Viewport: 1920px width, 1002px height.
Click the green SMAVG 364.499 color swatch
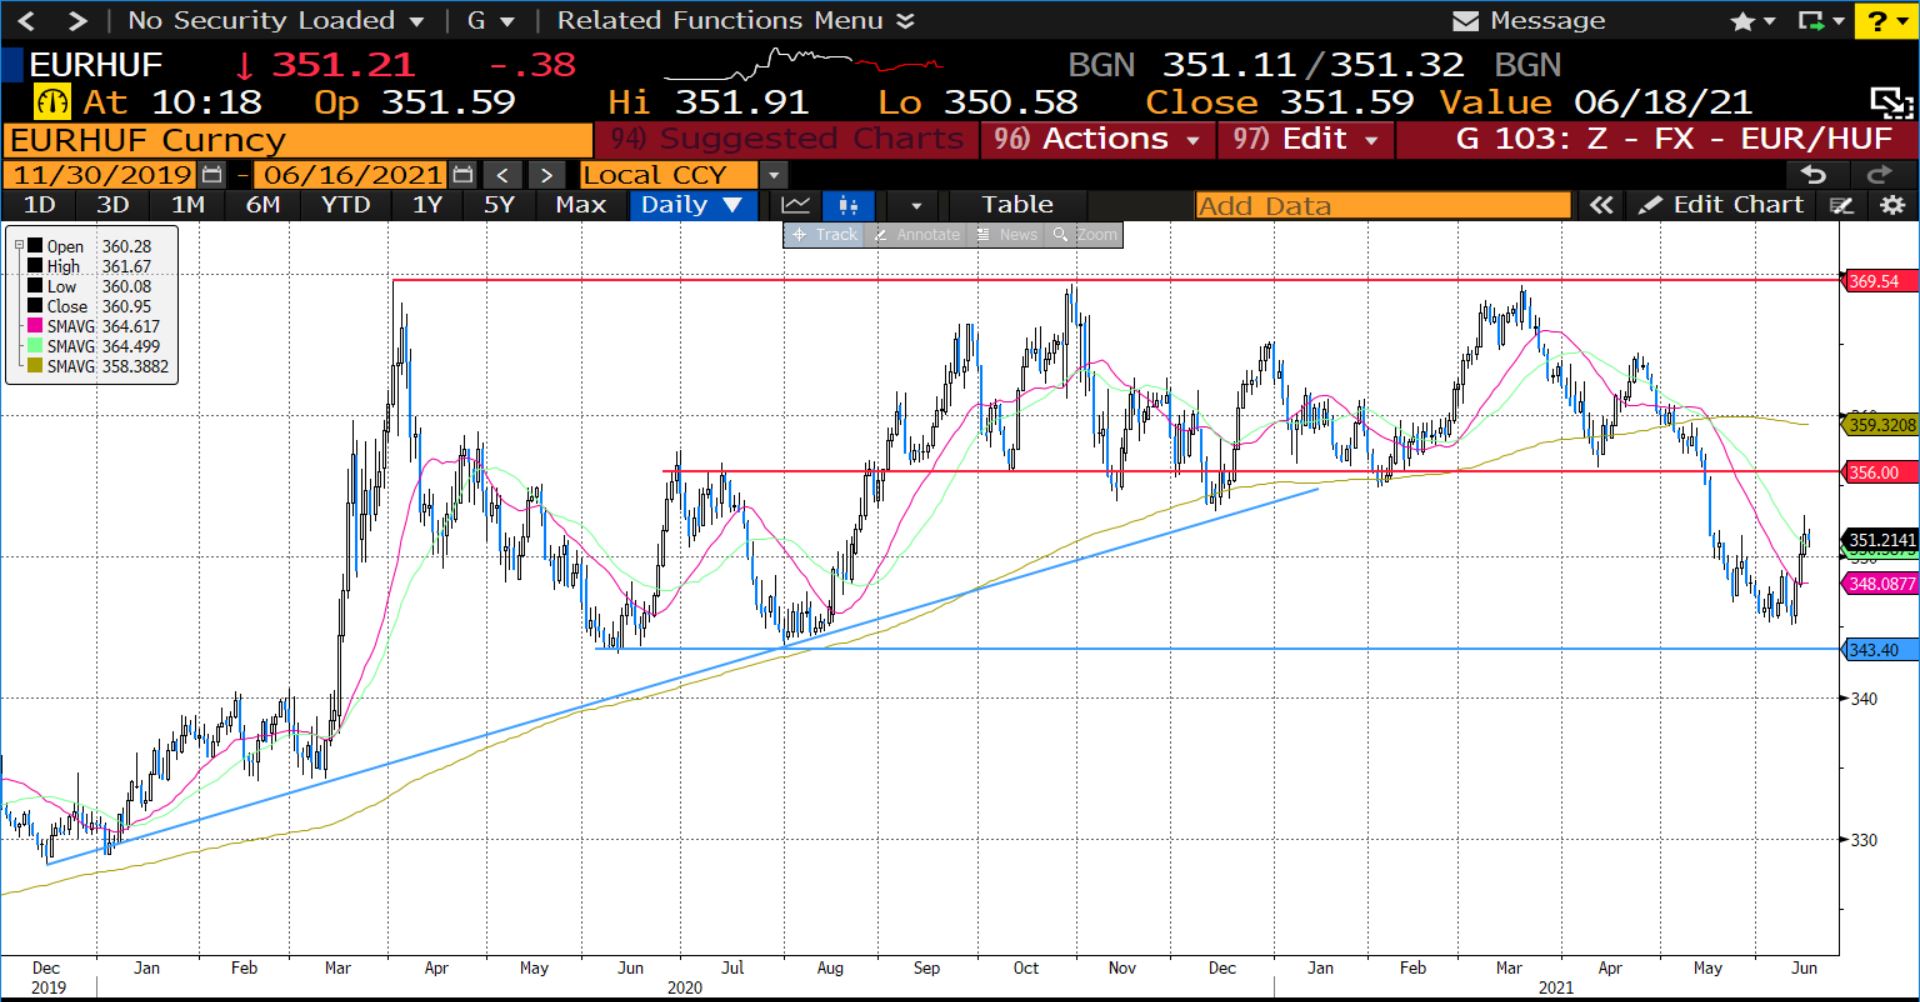tap(35, 346)
